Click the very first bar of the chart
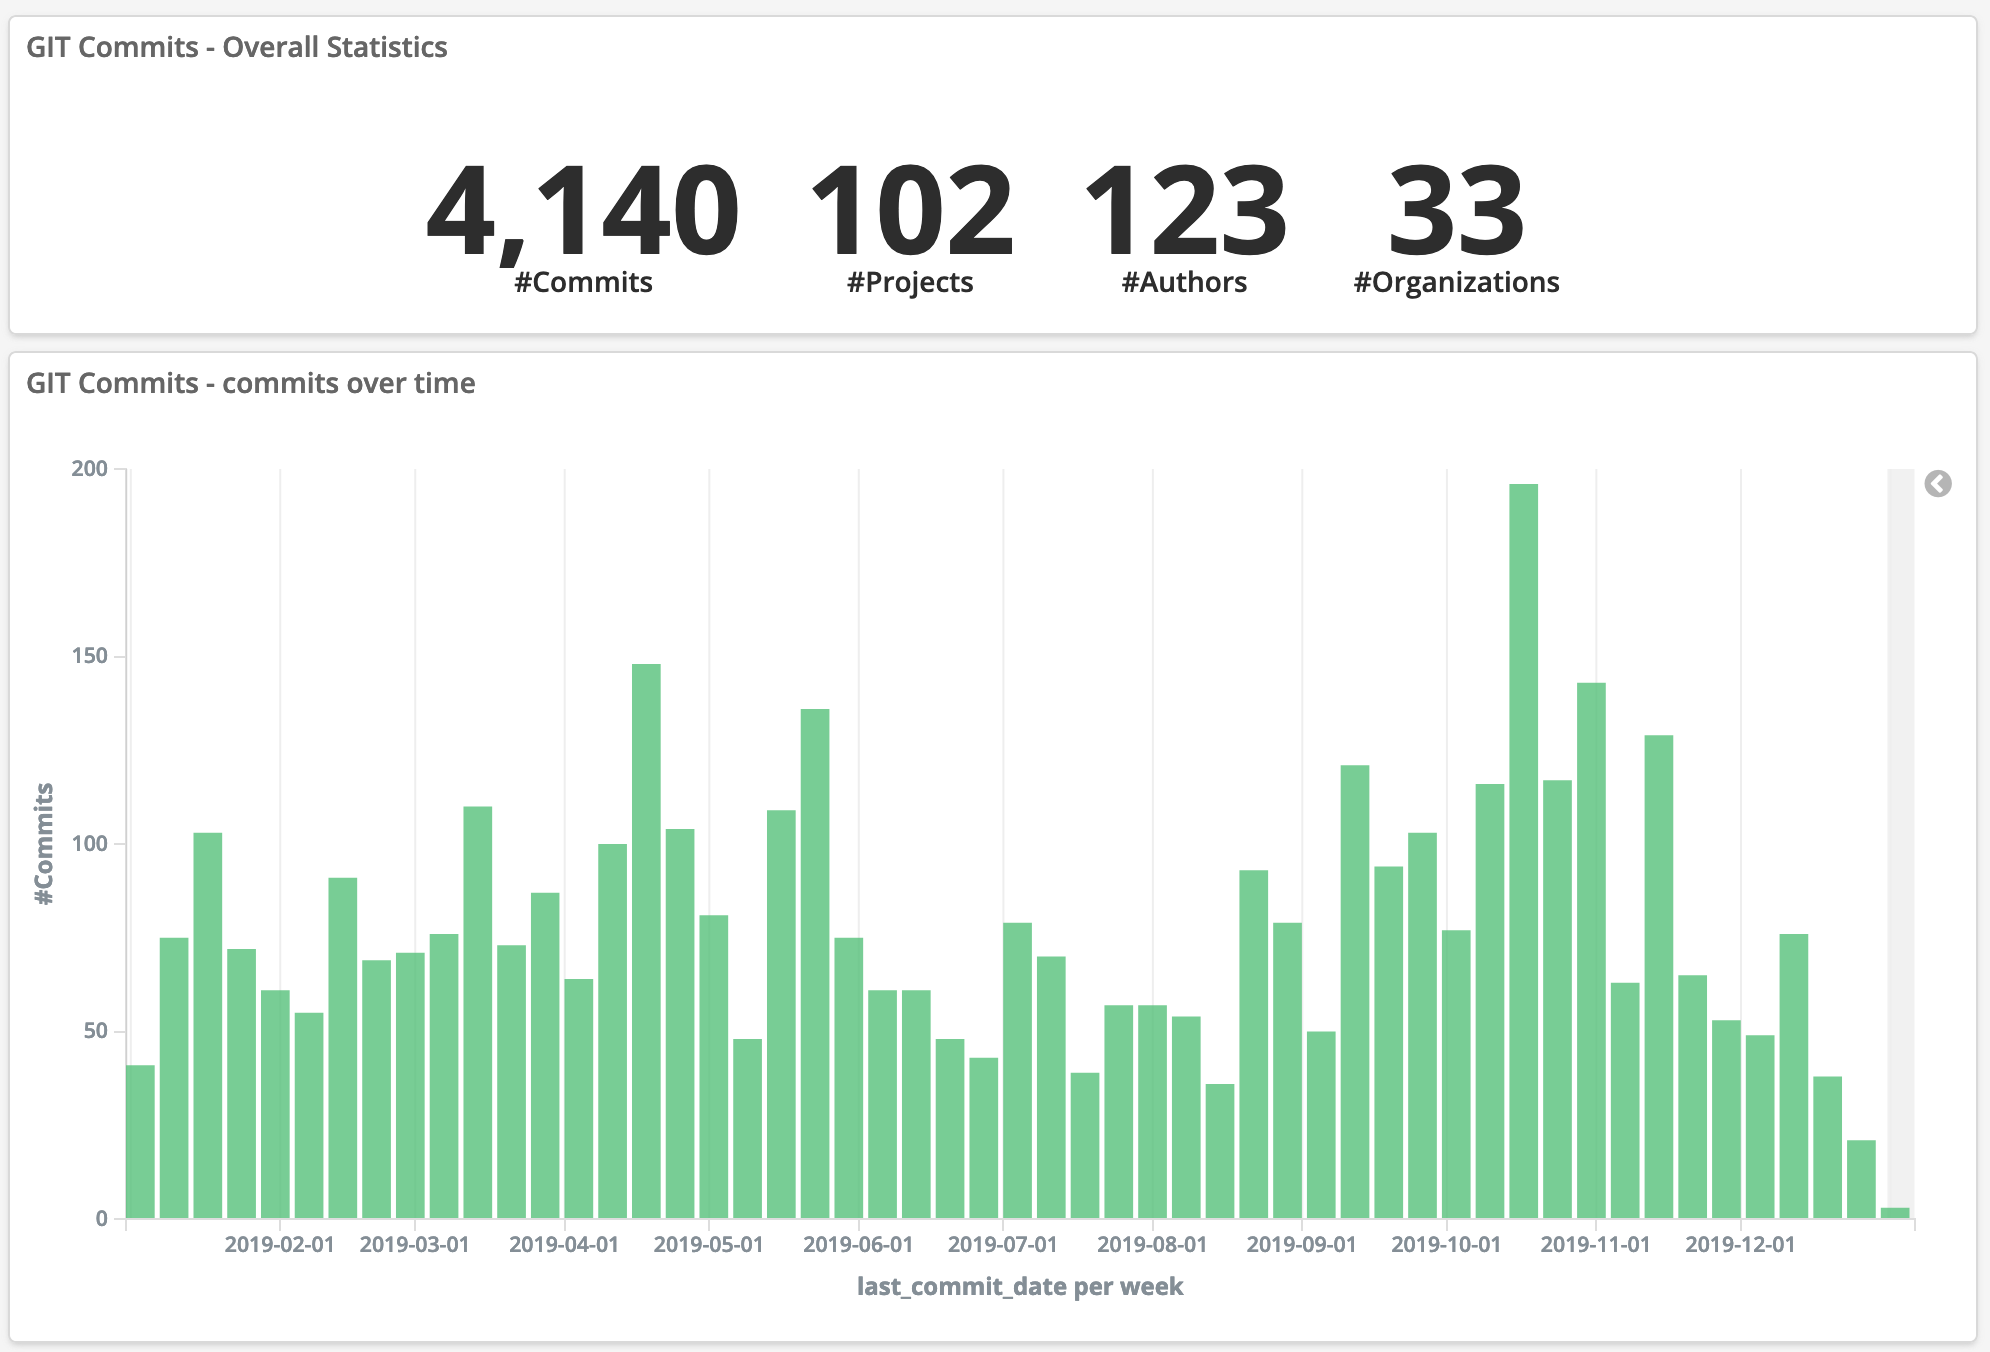This screenshot has height=1352, width=1990. coord(140,1141)
